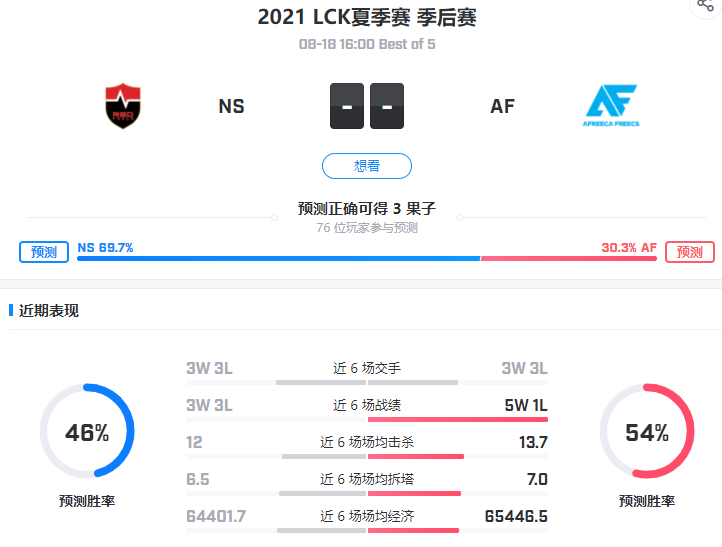Select the 近 6 场场均经济 stat row
The image size is (722, 547).
pyautogui.click(x=367, y=520)
